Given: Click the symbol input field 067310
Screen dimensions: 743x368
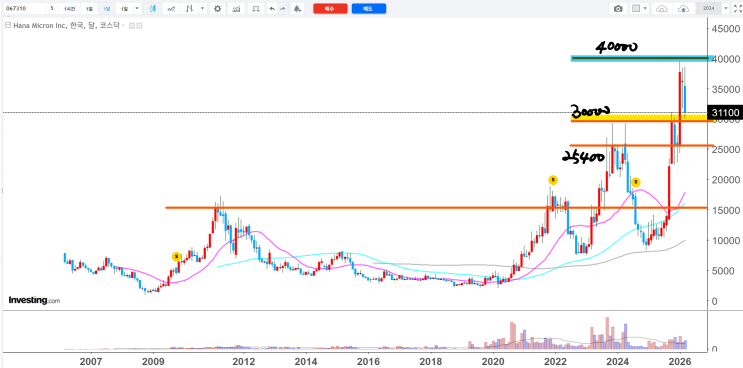Looking at the screenshot, I should [23, 9].
